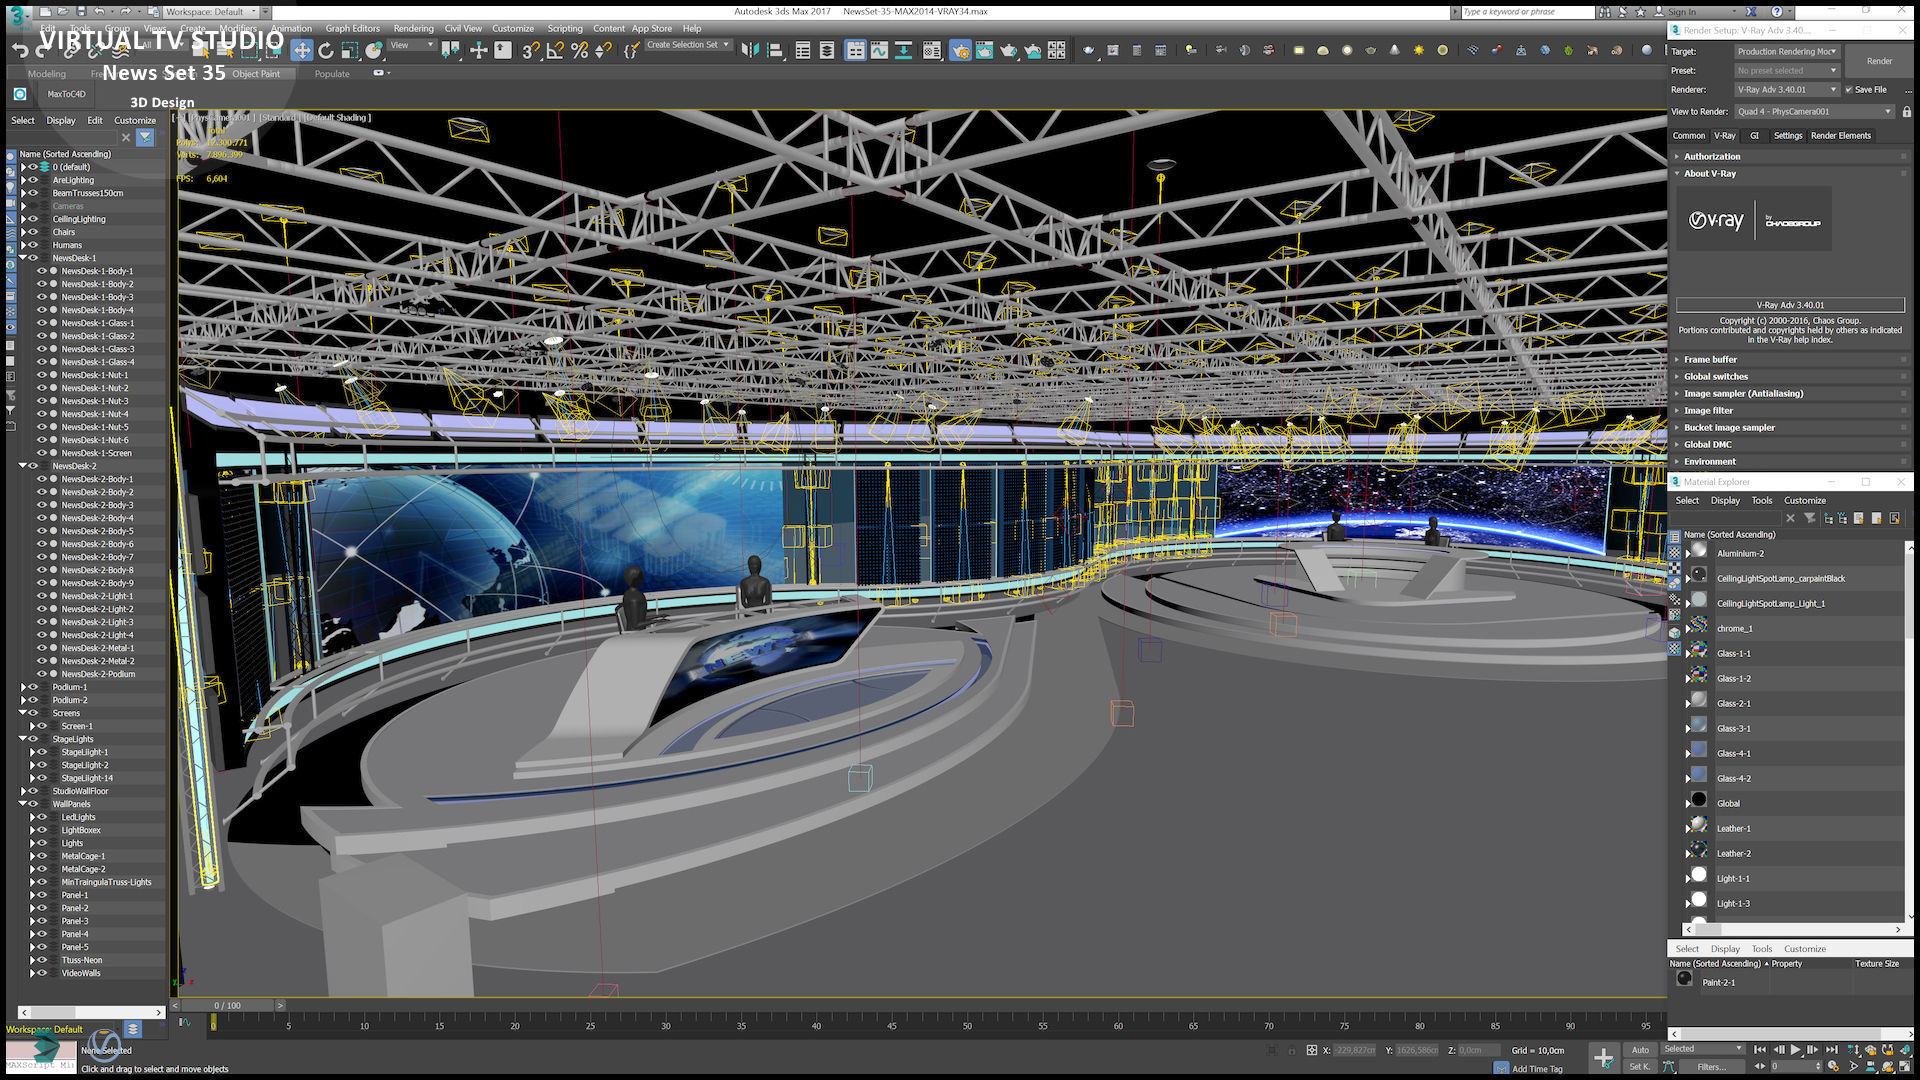Viewport: 1920px width, 1080px height.
Task: Go to the end frame
Action: [x=1831, y=1050]
